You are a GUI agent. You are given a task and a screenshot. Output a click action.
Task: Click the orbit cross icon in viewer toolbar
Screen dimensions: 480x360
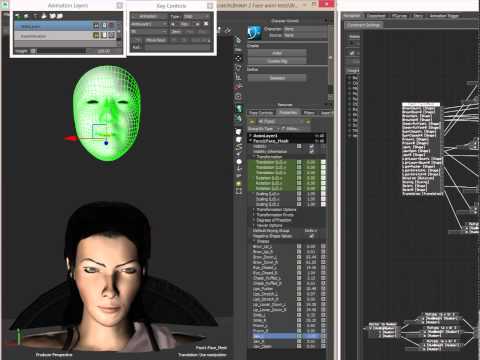click(238, 58)
